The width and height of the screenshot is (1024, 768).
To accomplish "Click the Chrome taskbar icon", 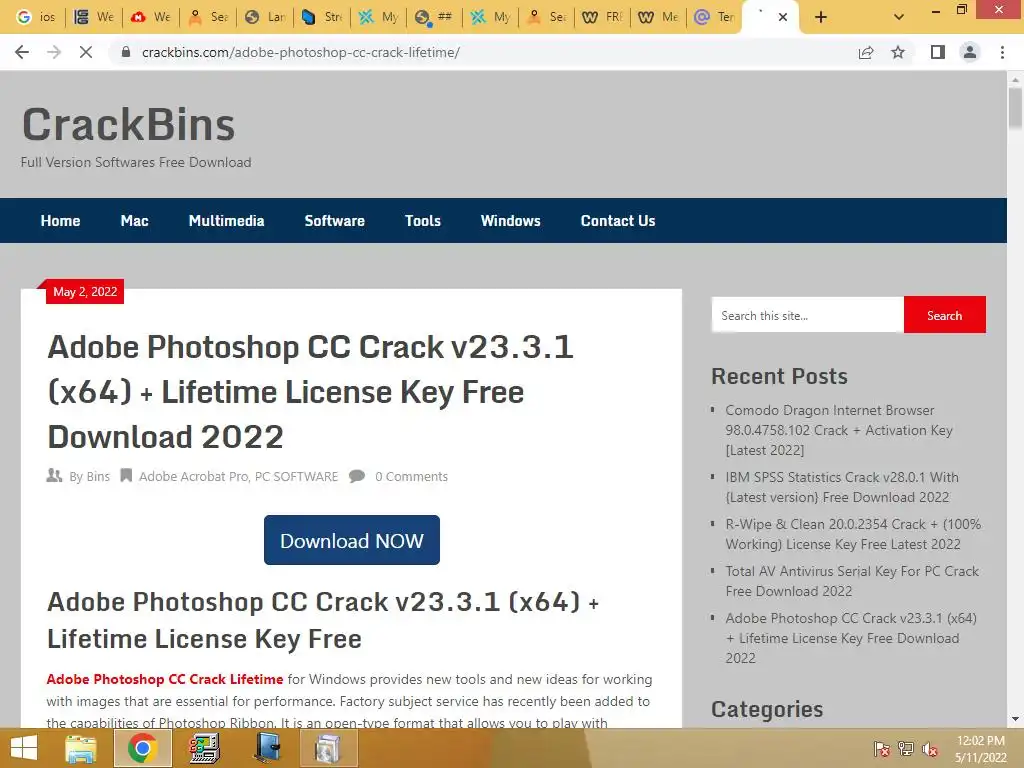I will [142, 748].
